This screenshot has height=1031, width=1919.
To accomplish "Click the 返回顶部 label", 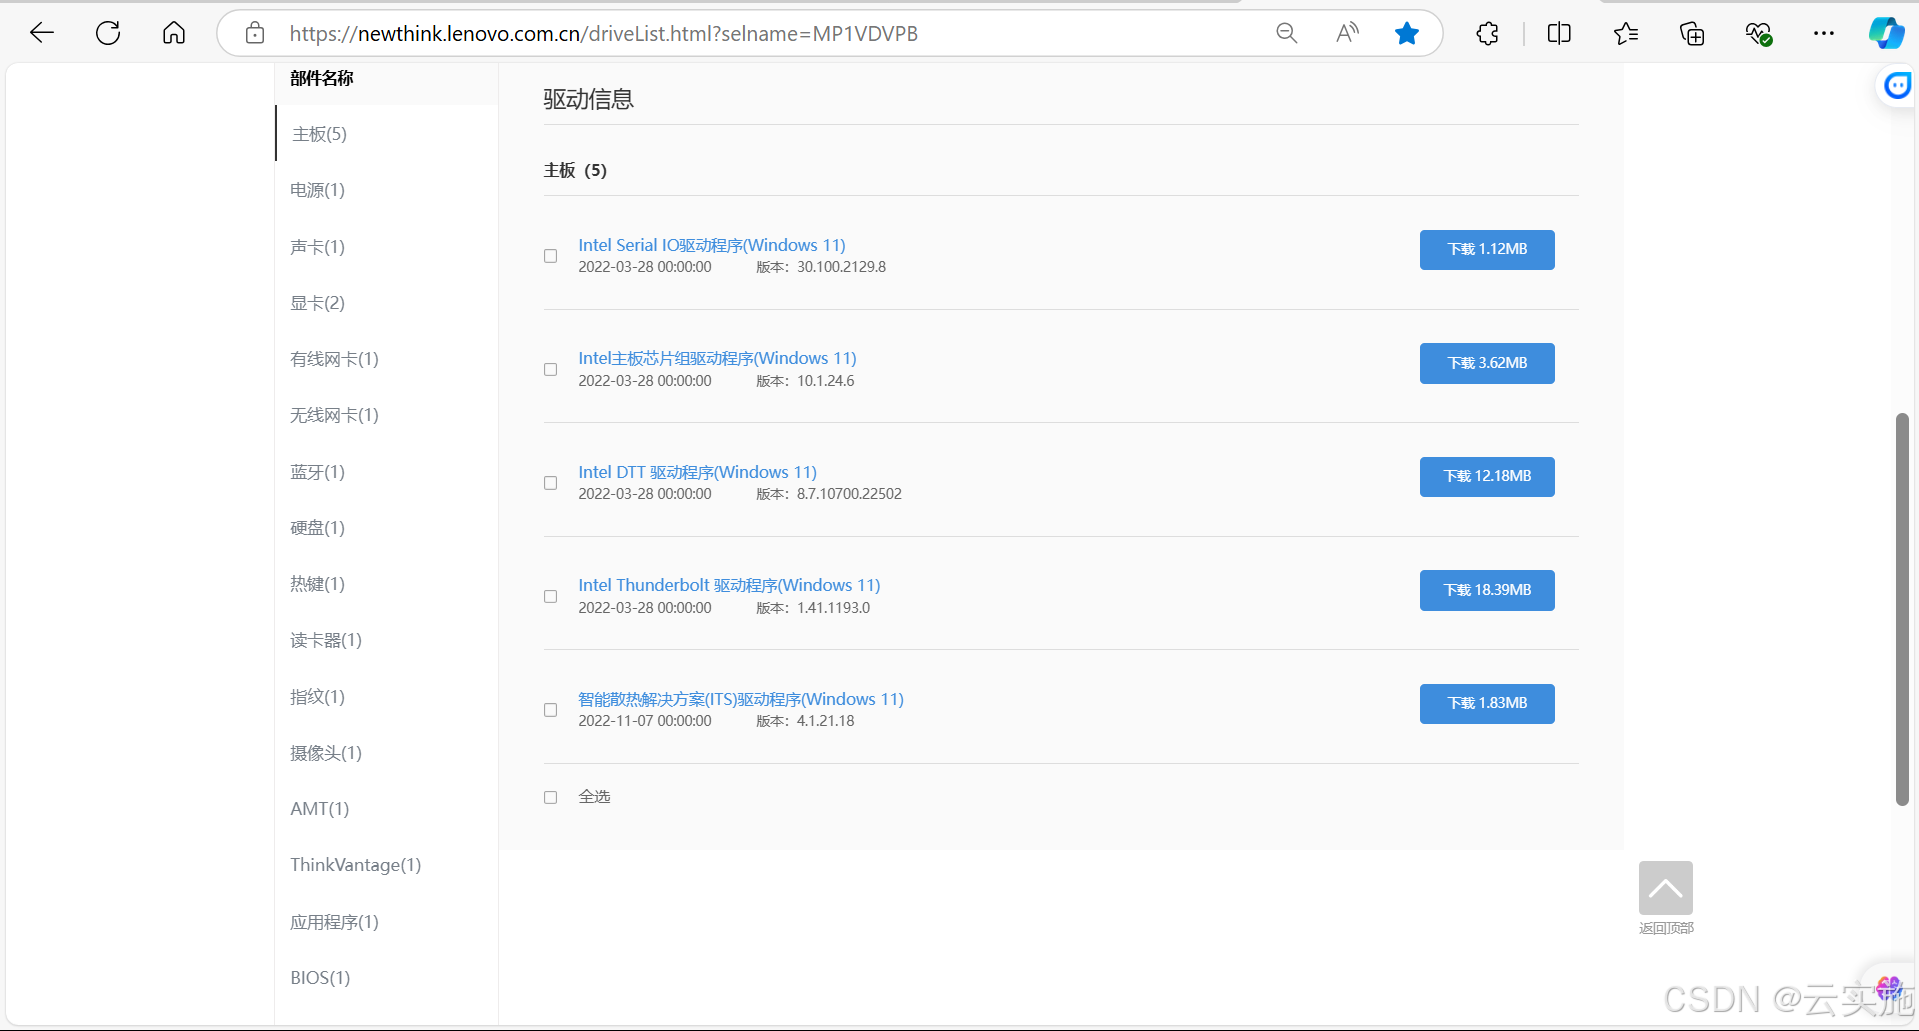I will (1666, 928).
